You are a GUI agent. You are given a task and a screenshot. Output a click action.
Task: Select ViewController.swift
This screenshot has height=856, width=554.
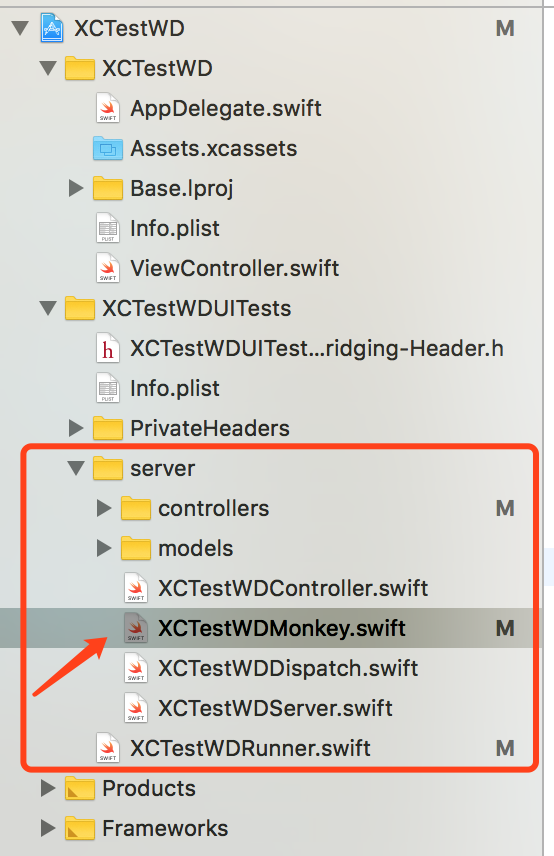[235, 268]
